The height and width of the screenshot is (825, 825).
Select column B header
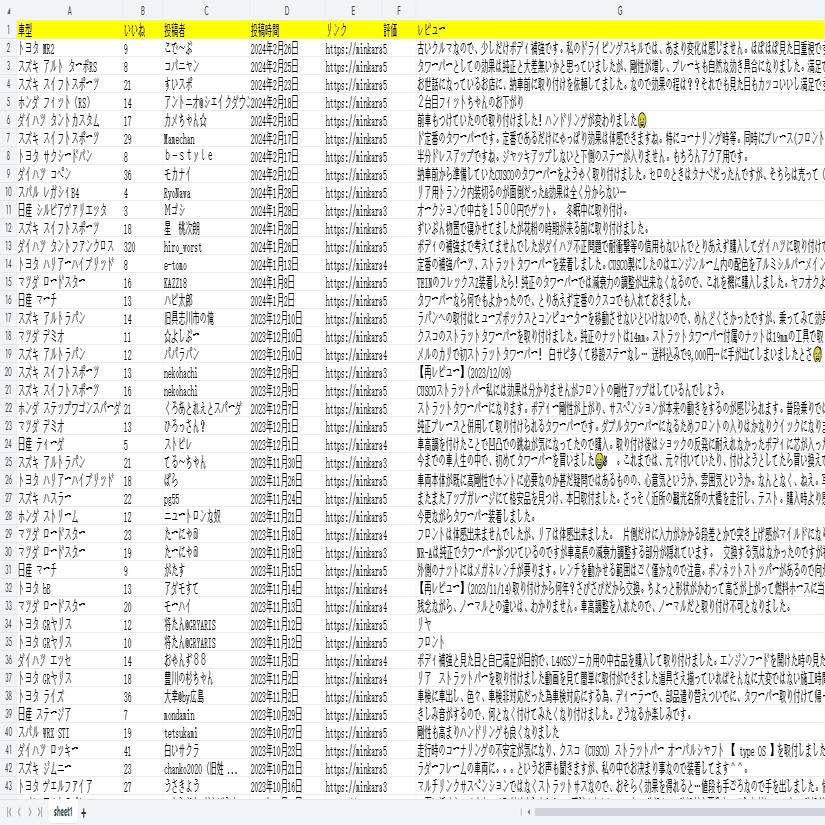click(x=143, y=11)
